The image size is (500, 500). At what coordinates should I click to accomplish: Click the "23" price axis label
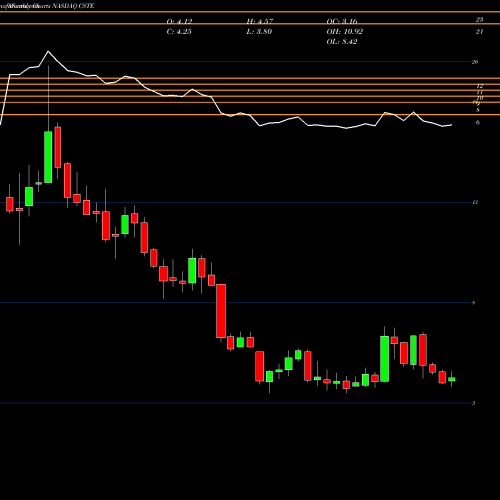point(479,20)
